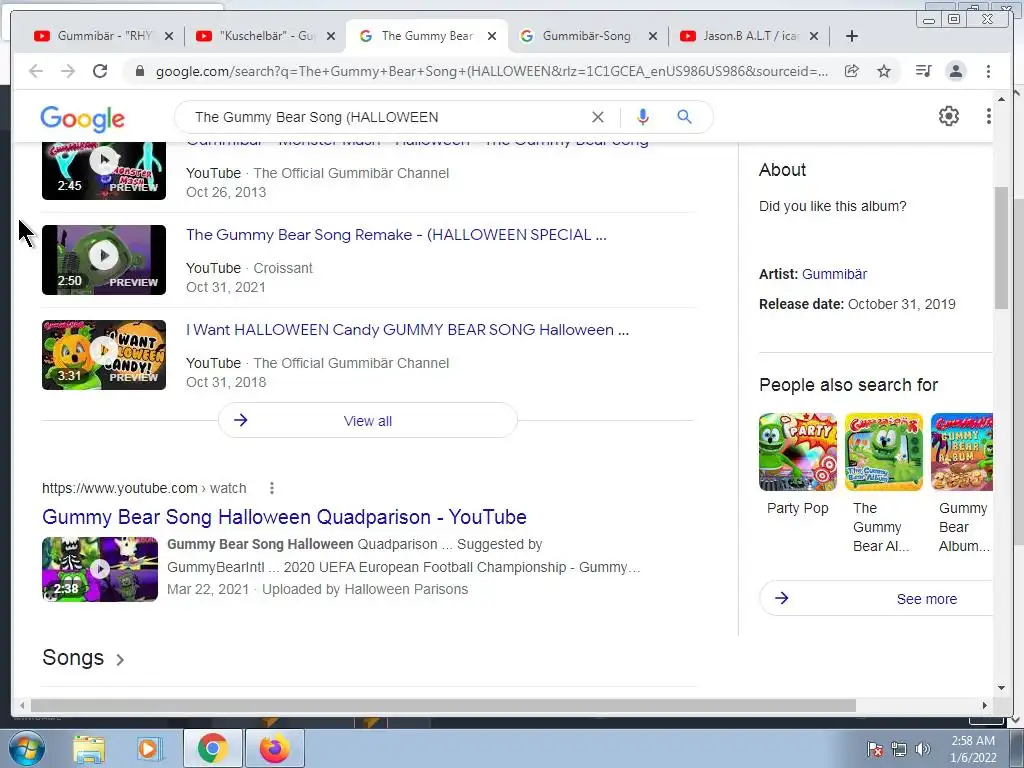This screenshot has height=768, width=1024.
Task: Expand the Songs section chevron
Action: click(x=120, y=660)
